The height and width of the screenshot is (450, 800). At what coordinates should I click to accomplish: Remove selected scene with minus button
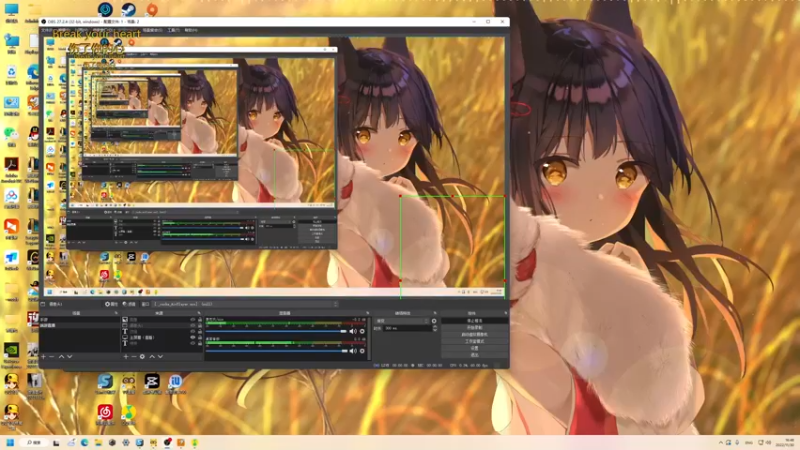click(x=52, y=357)
